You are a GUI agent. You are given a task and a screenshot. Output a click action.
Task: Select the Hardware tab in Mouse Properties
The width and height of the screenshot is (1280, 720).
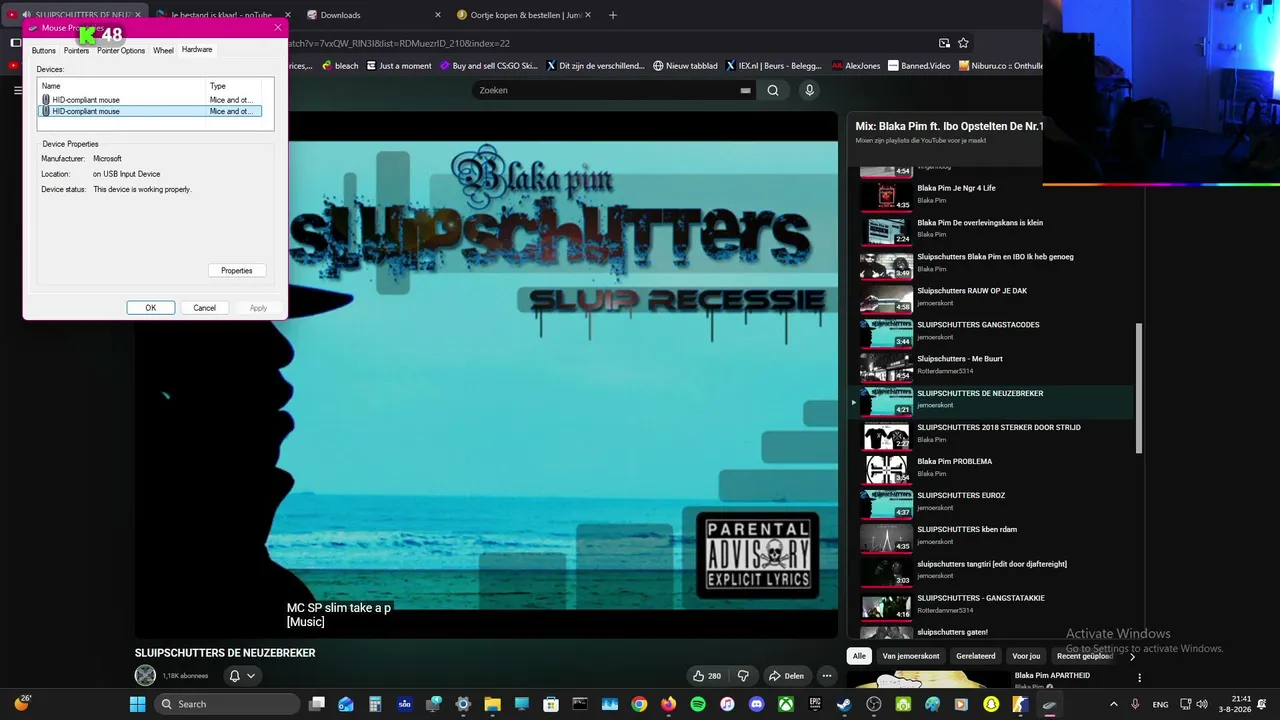[197, 49]
